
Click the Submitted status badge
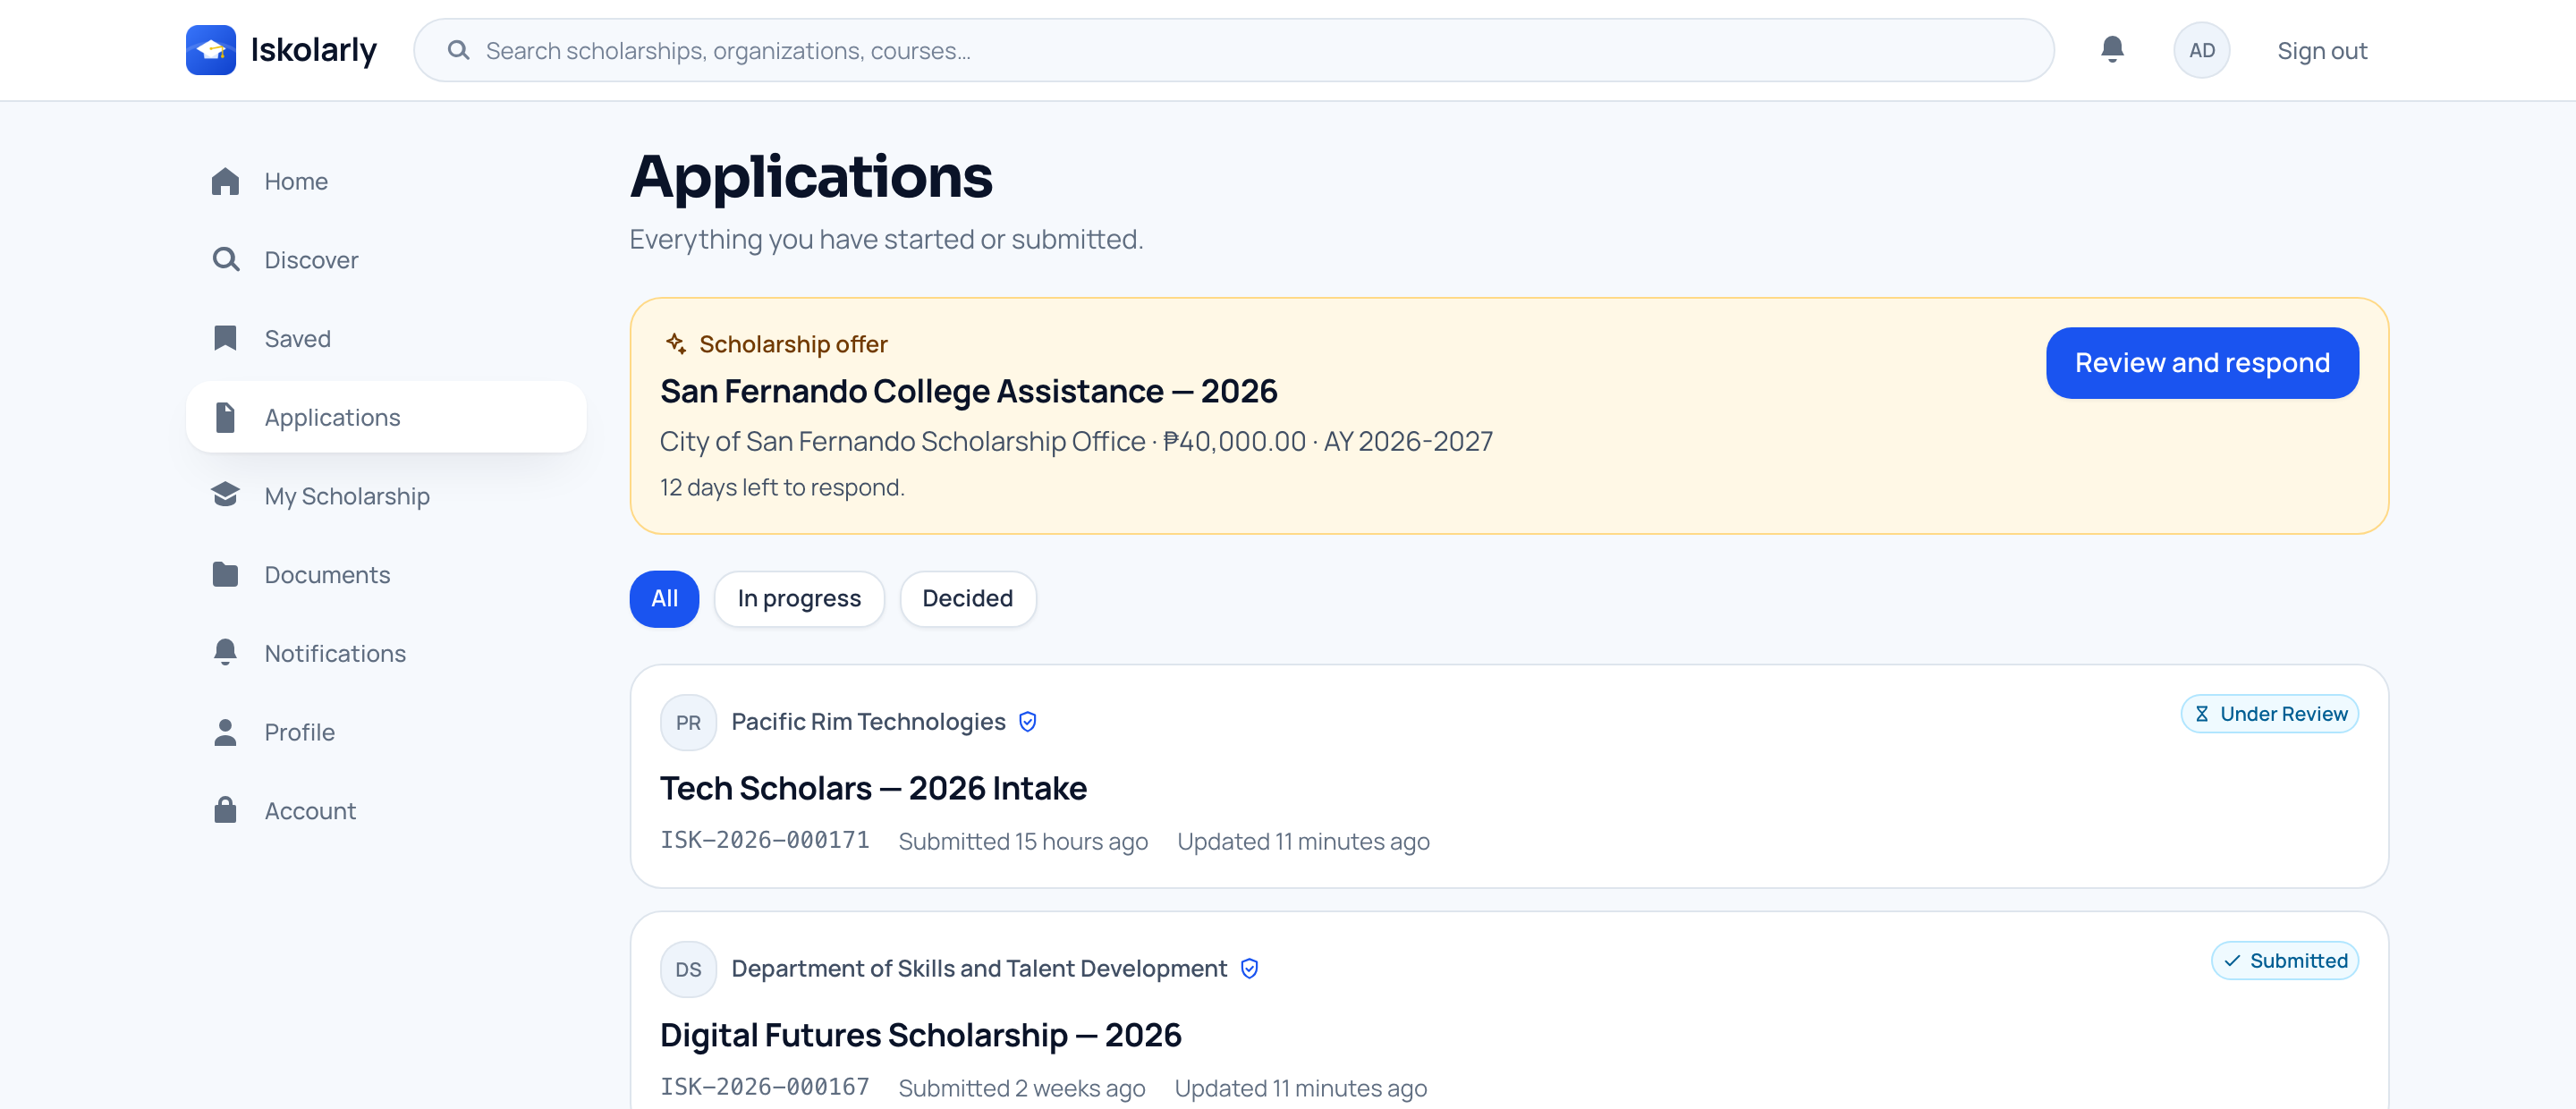[2284, 961]
